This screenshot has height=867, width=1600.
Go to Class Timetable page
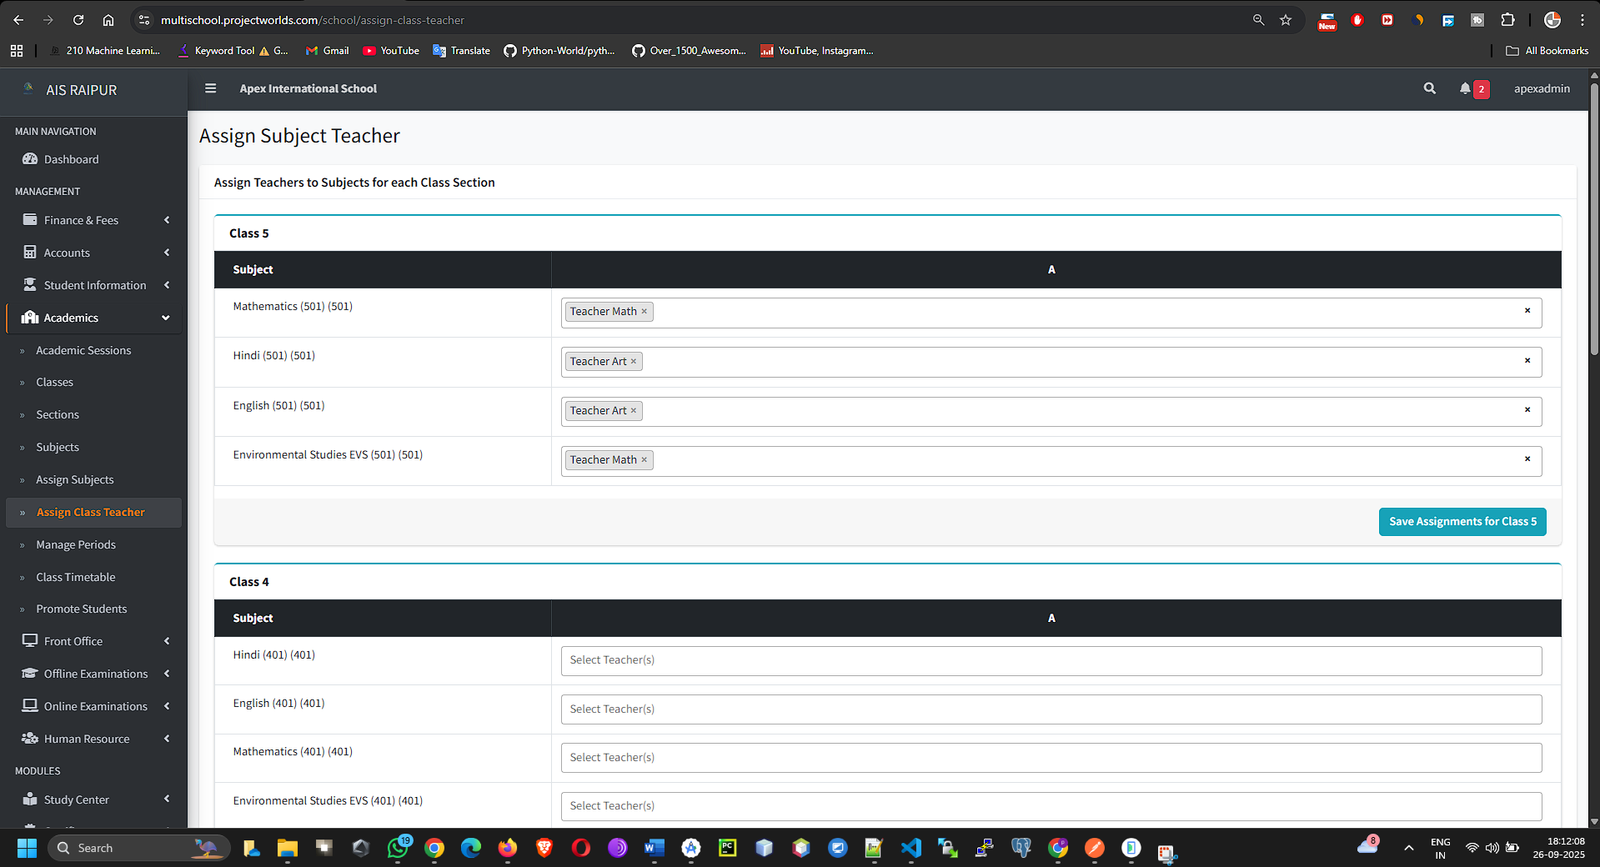(76, 577)
